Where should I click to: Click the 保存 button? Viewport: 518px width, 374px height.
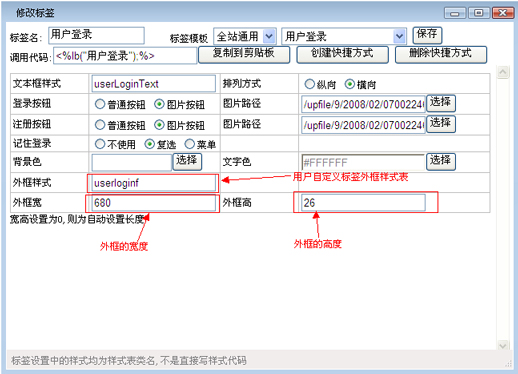[427, 35]
